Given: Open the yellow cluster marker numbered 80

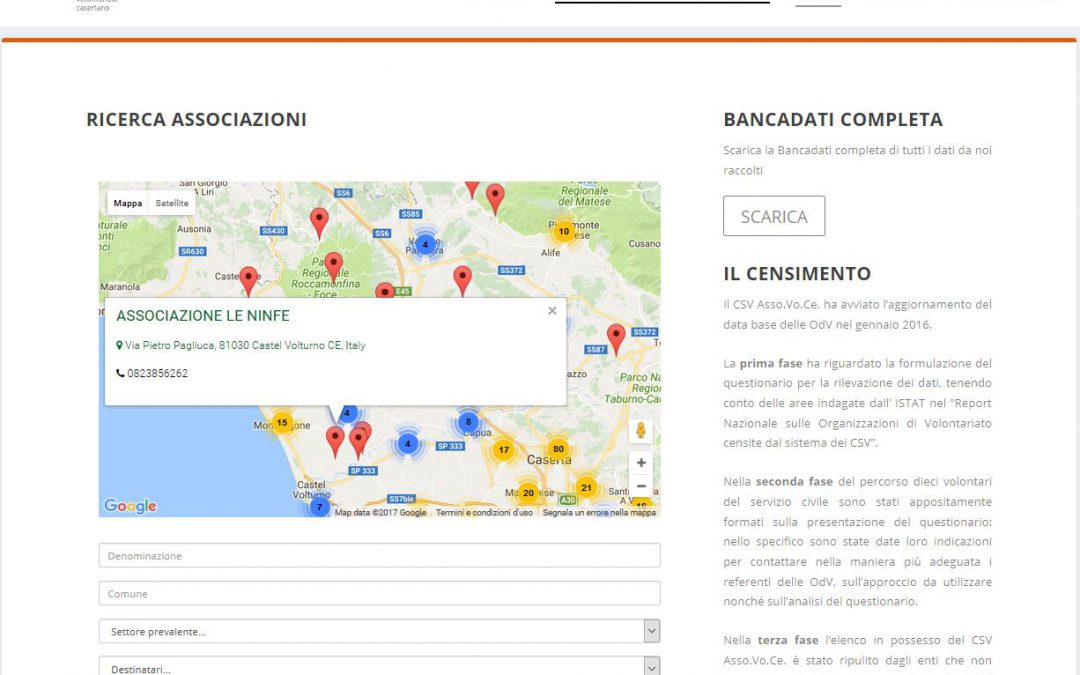Looking at the screenshot, I should (558, 449).
